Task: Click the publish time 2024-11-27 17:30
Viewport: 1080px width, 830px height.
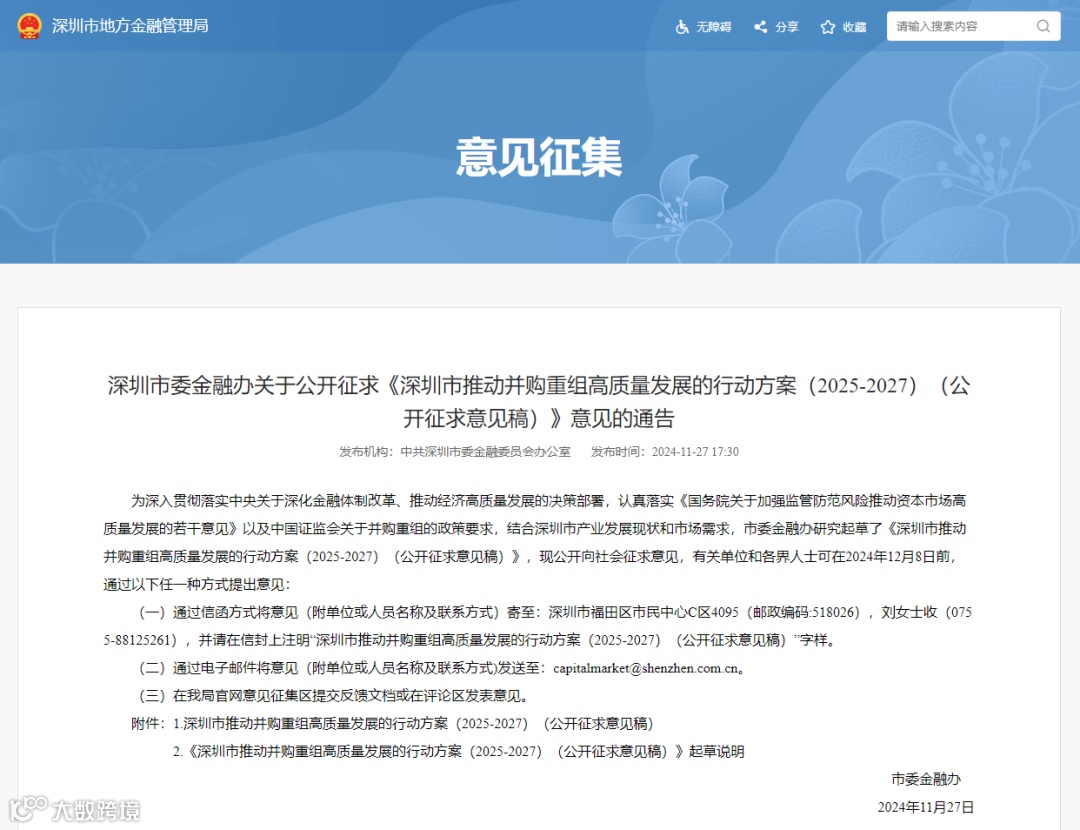Action: tap(695, 452)
